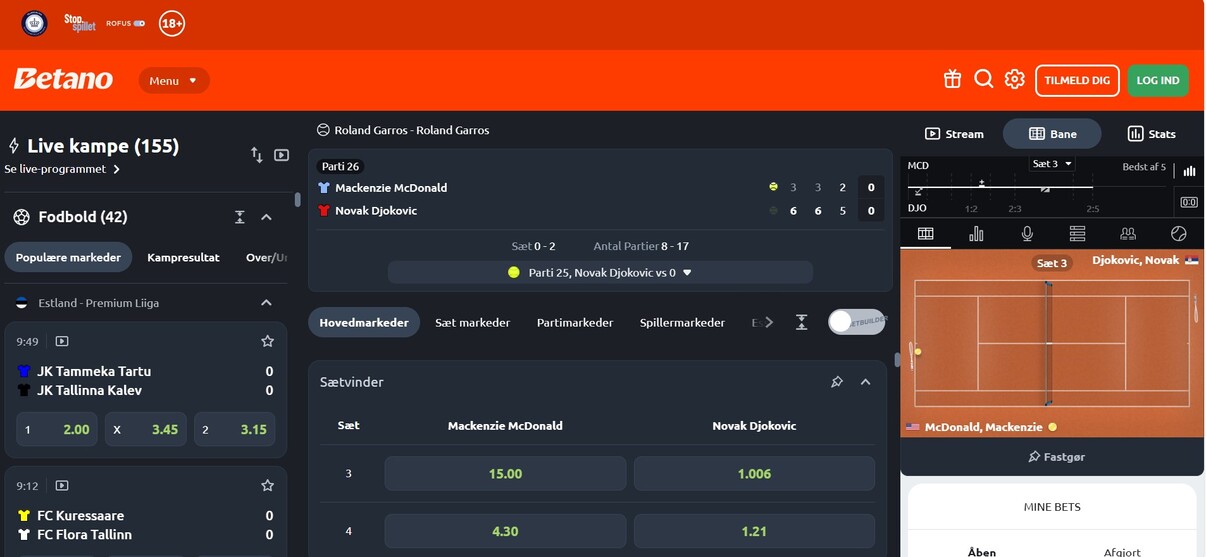Select the Partimarkeder tab

pyautogui.click(x=575, y=323)
